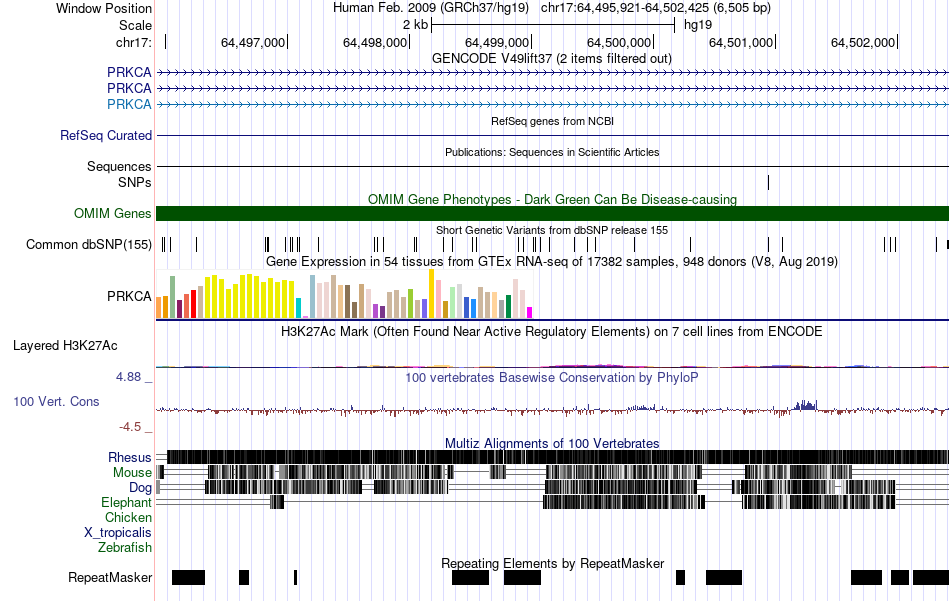The height and width of the screenshot is (601, 950).
Task: Click the Scale label
Action: click(135, 25)
